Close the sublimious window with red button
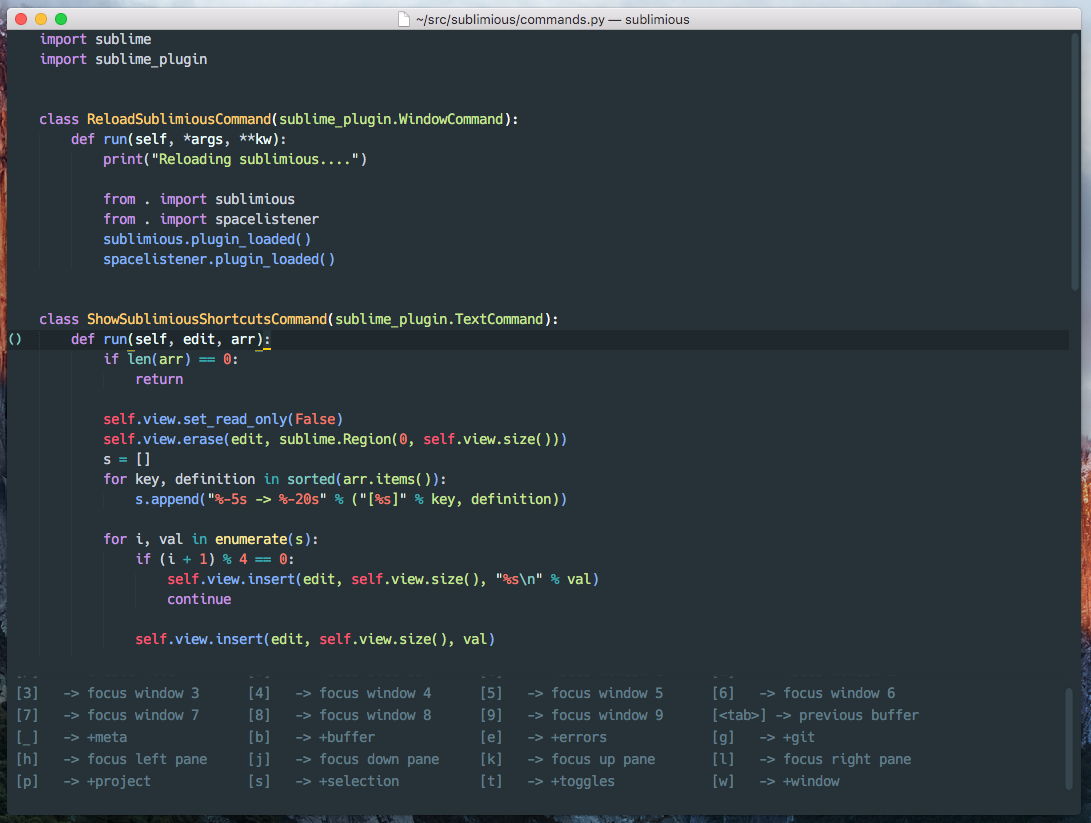This screenshot has width=1091, height=823. coord(21,19)
